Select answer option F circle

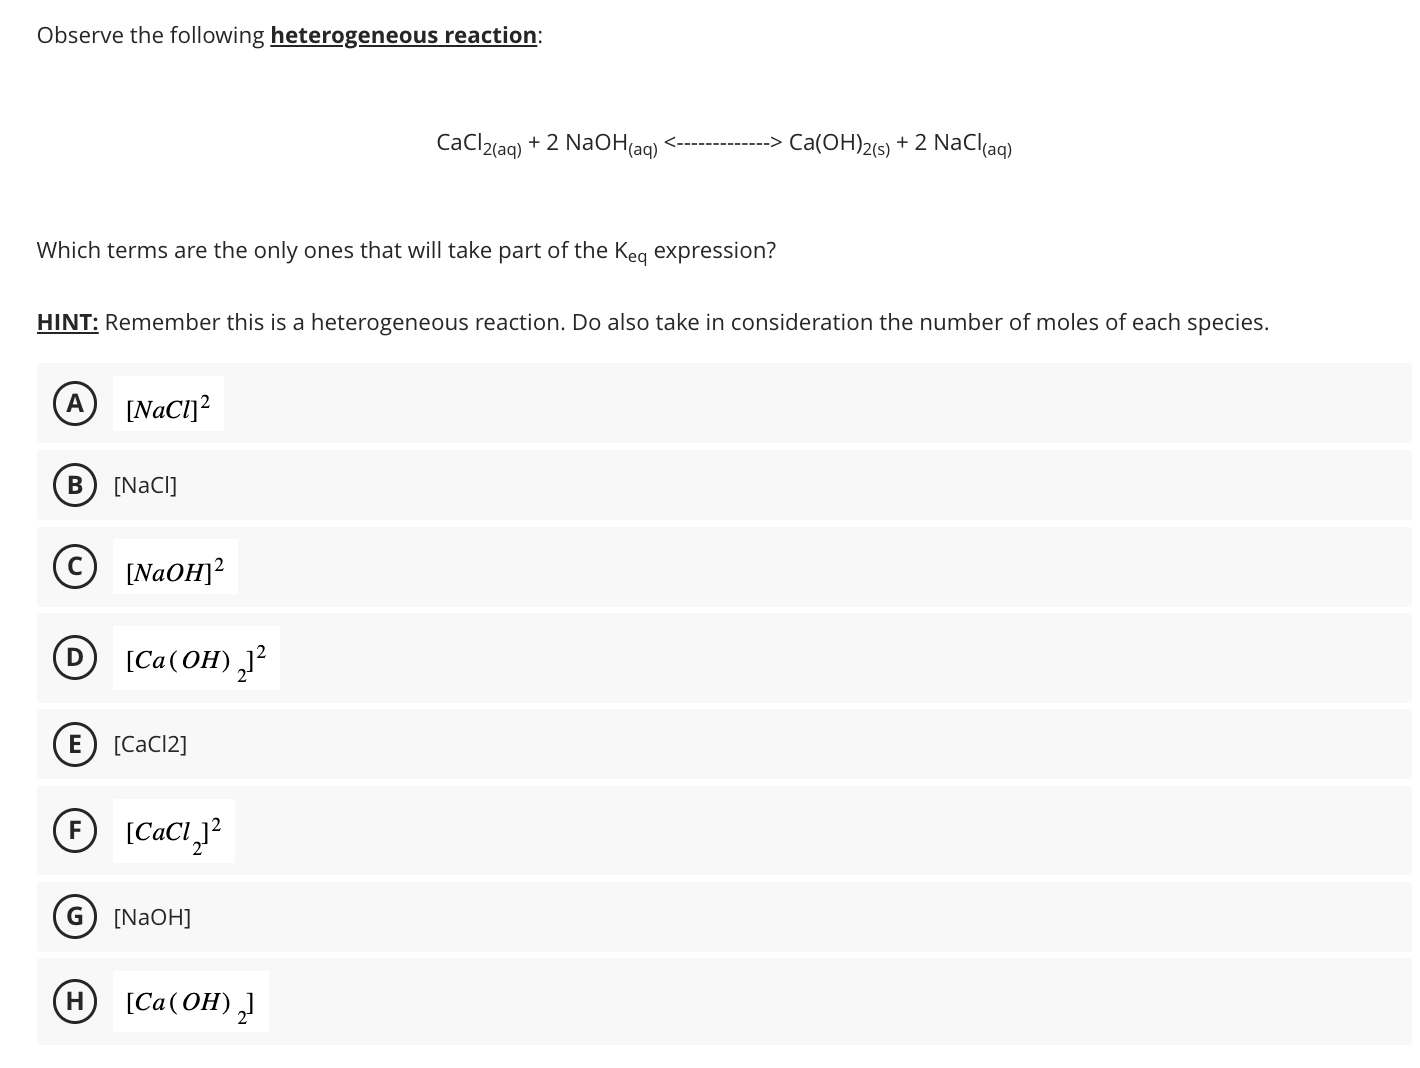[x=74, y=829]
